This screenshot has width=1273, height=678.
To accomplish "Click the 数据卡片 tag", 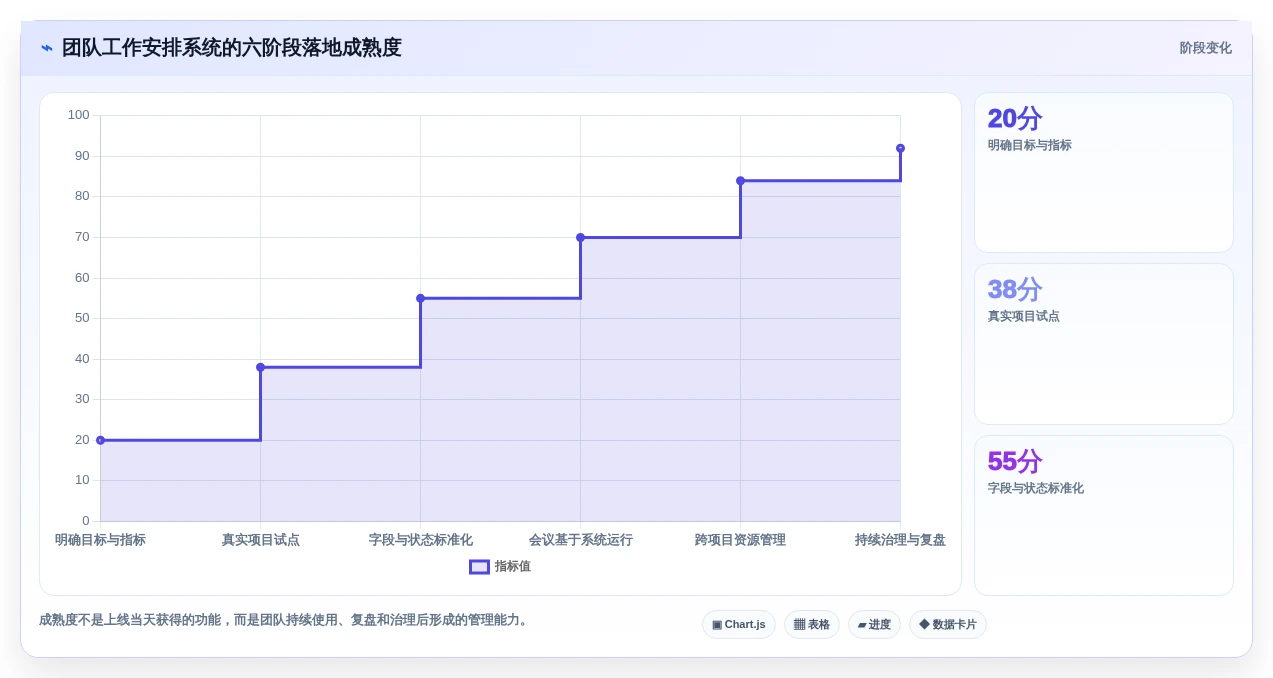I will tap(947, 624).
